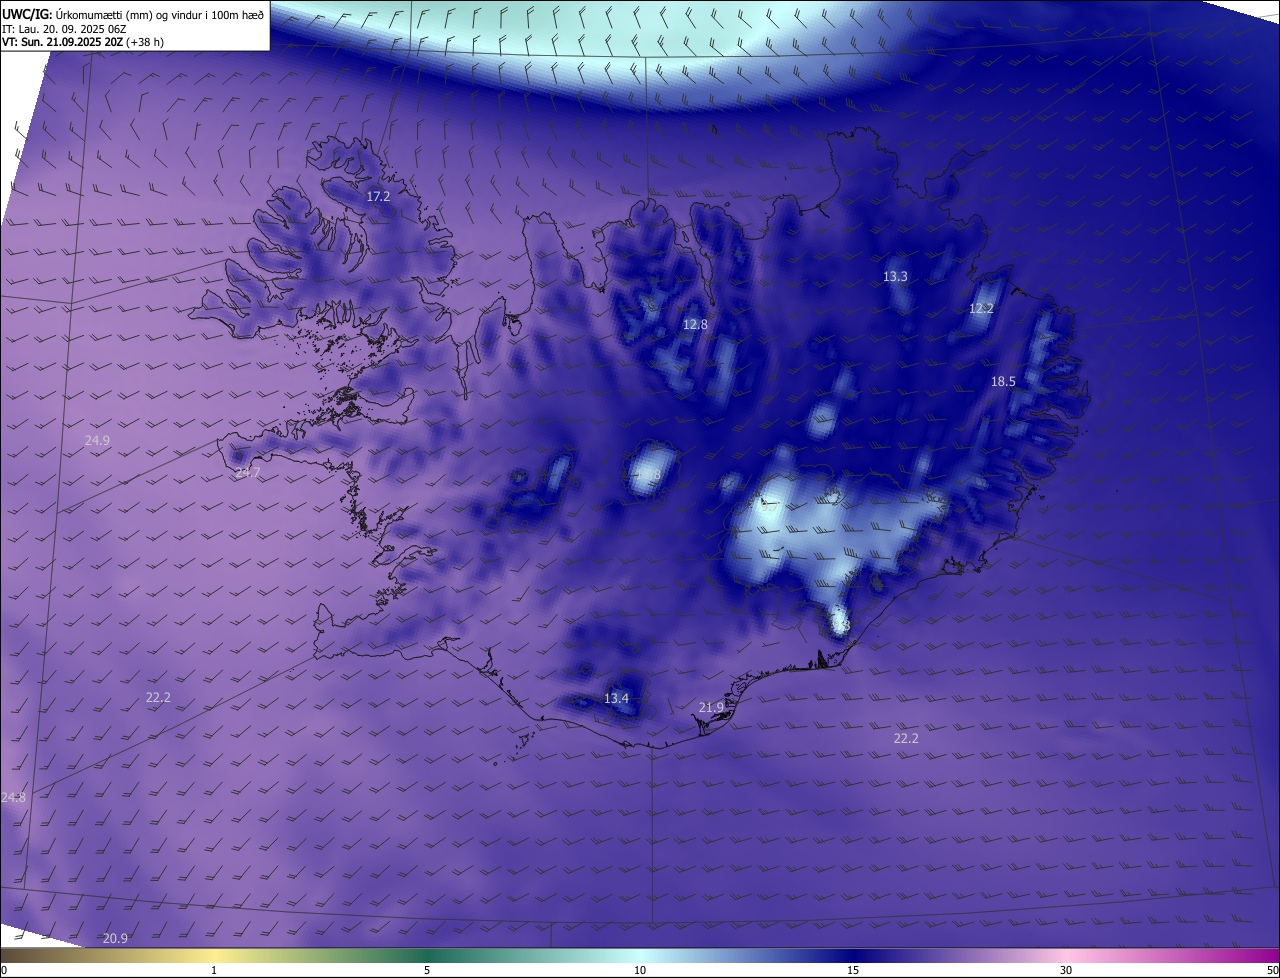Click the 22.2 value southeast of Iceland

point(905,739)
